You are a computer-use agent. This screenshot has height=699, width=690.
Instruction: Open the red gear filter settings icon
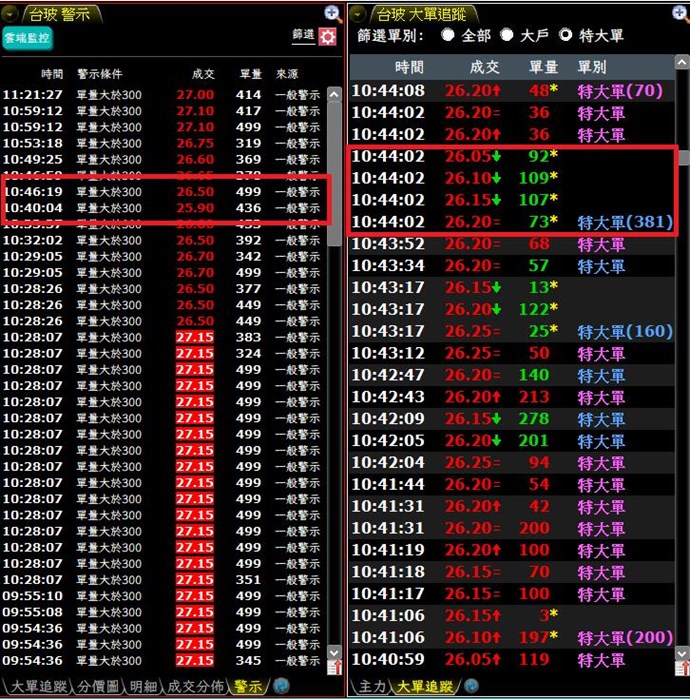327,37
